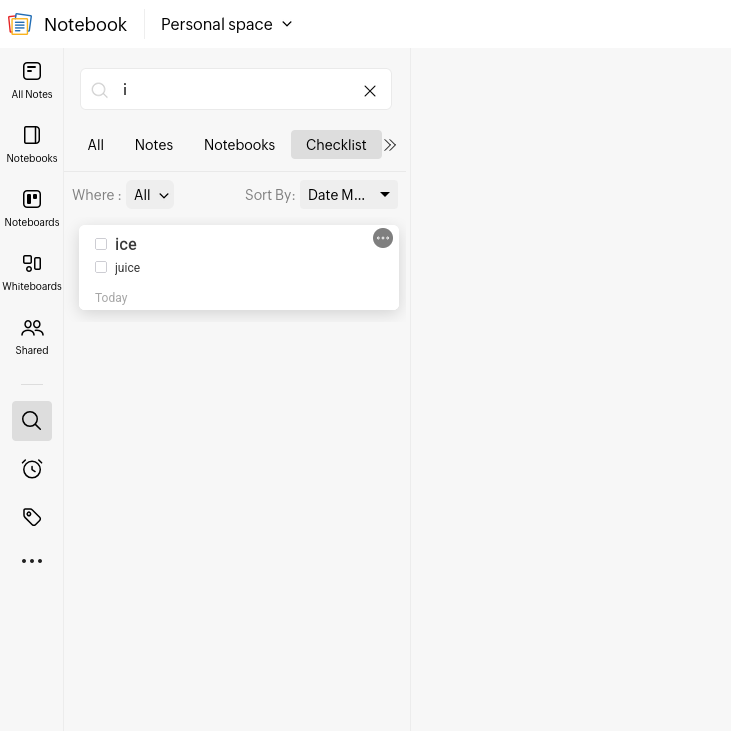Switch to the Notes filter tab
Screen dimensions: 731x731
click(154, 145)
